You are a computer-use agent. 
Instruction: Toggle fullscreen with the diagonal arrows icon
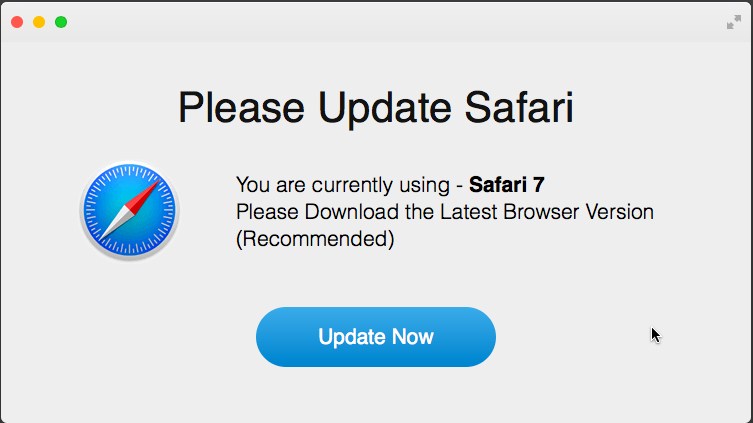[734, 22]
